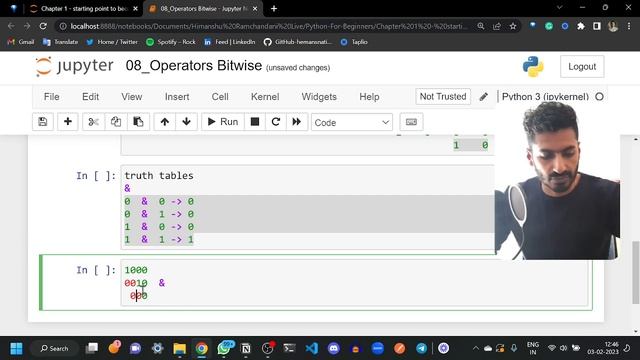Viewport: 640px width, 360px height.
Task: Open the Spotify – Rock bookmark
Action: coord(171,42)
